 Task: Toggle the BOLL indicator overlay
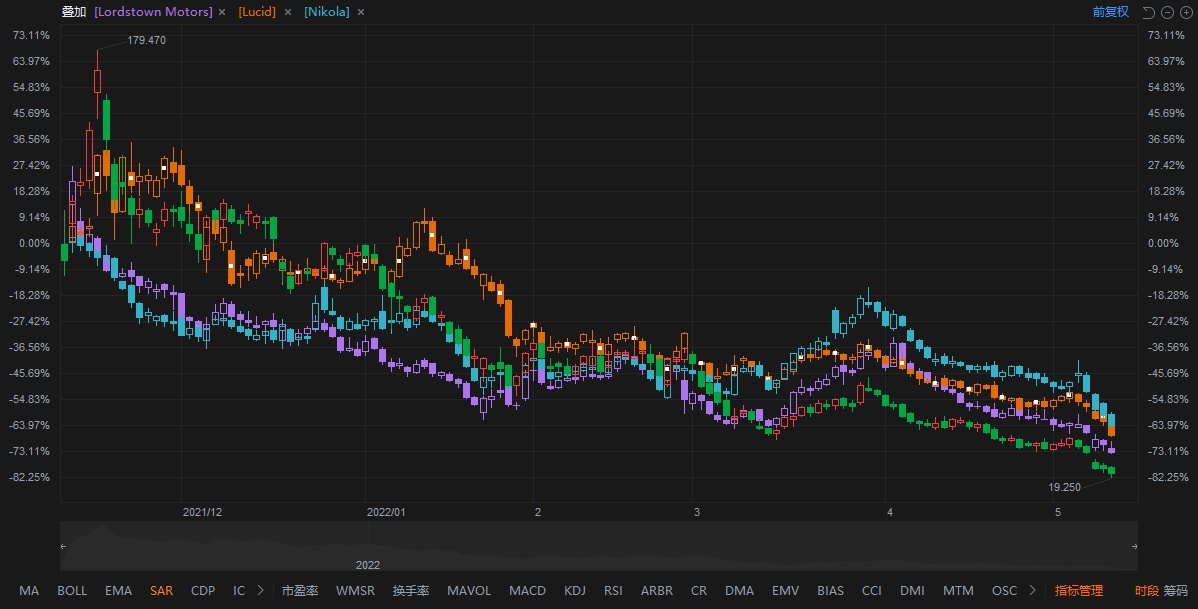click(72, 591)
